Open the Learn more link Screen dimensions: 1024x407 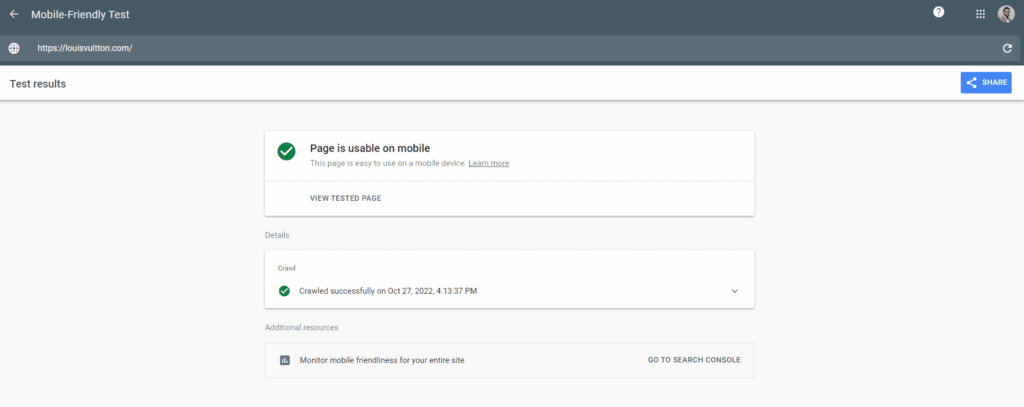click(488, 163)
